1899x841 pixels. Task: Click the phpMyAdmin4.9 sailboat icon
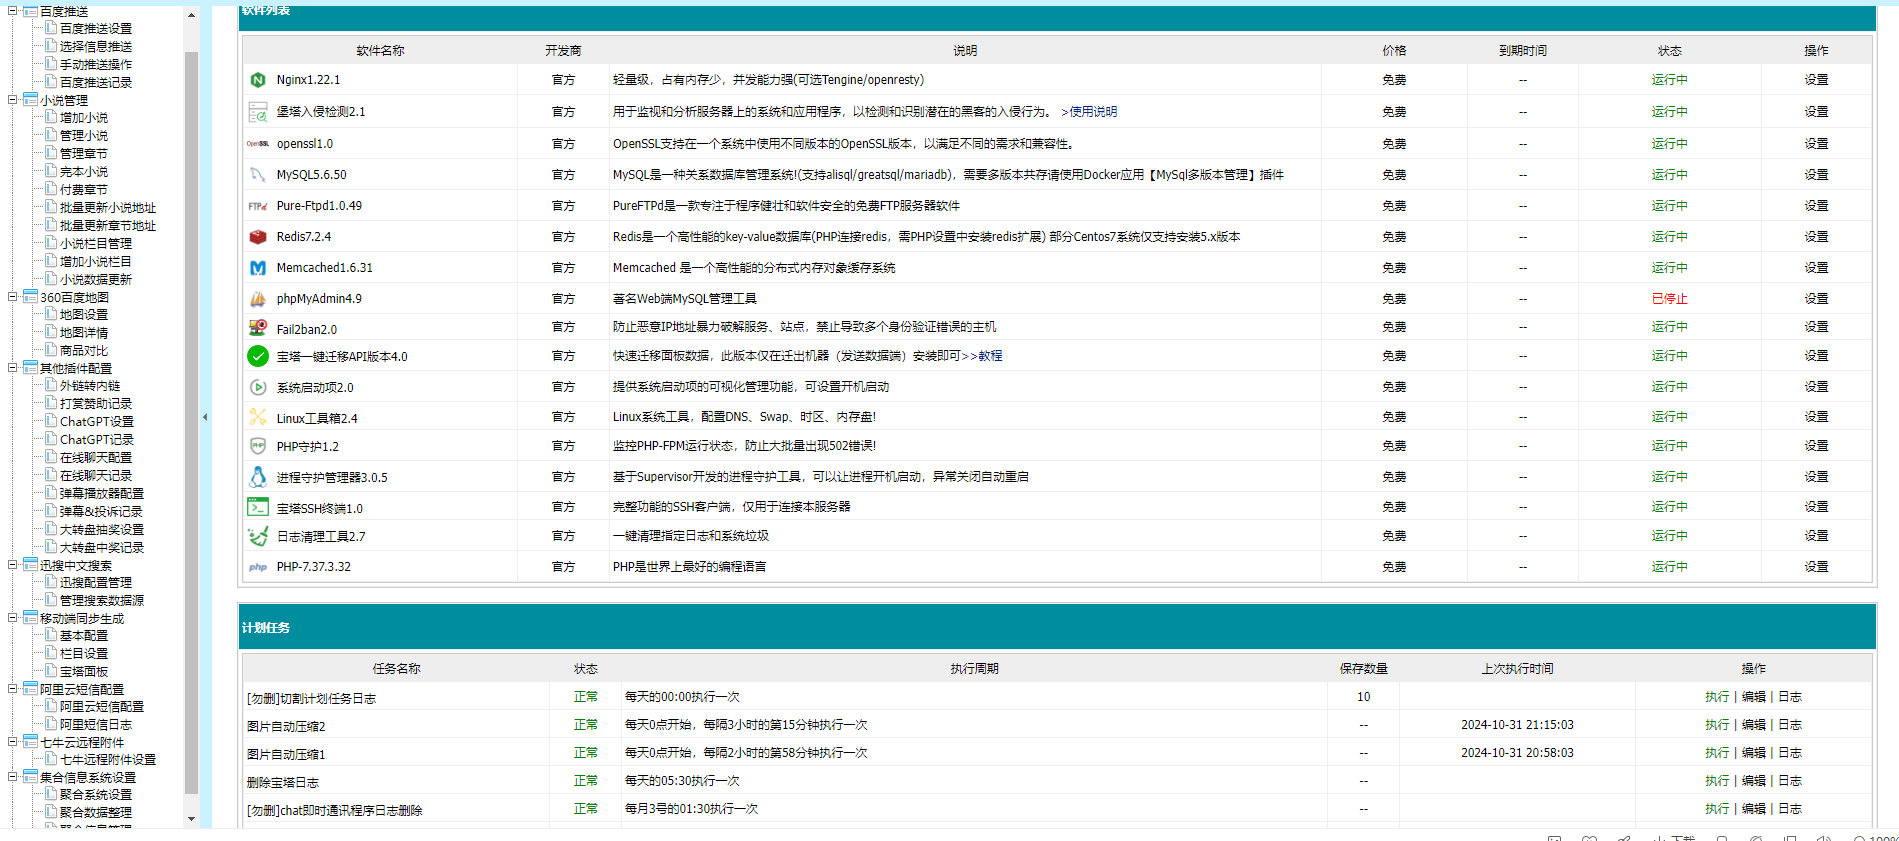coord(258,299)
